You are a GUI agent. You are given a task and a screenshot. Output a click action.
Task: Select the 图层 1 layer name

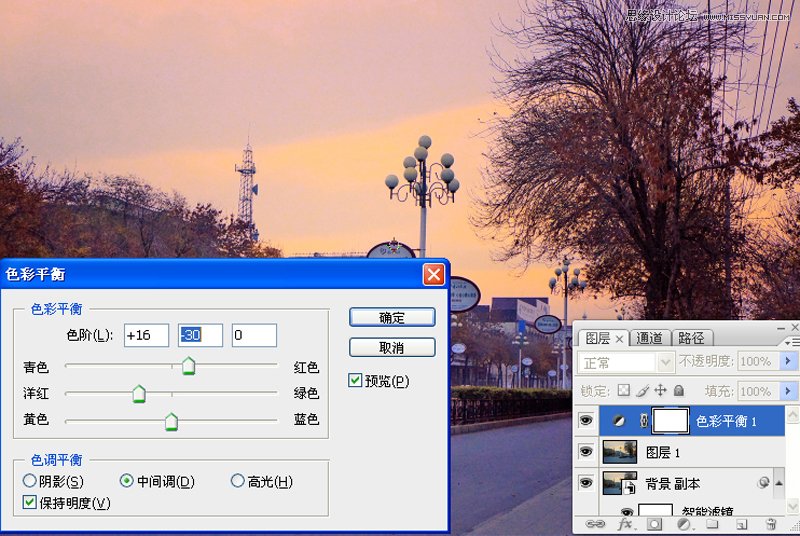point(662,452)
